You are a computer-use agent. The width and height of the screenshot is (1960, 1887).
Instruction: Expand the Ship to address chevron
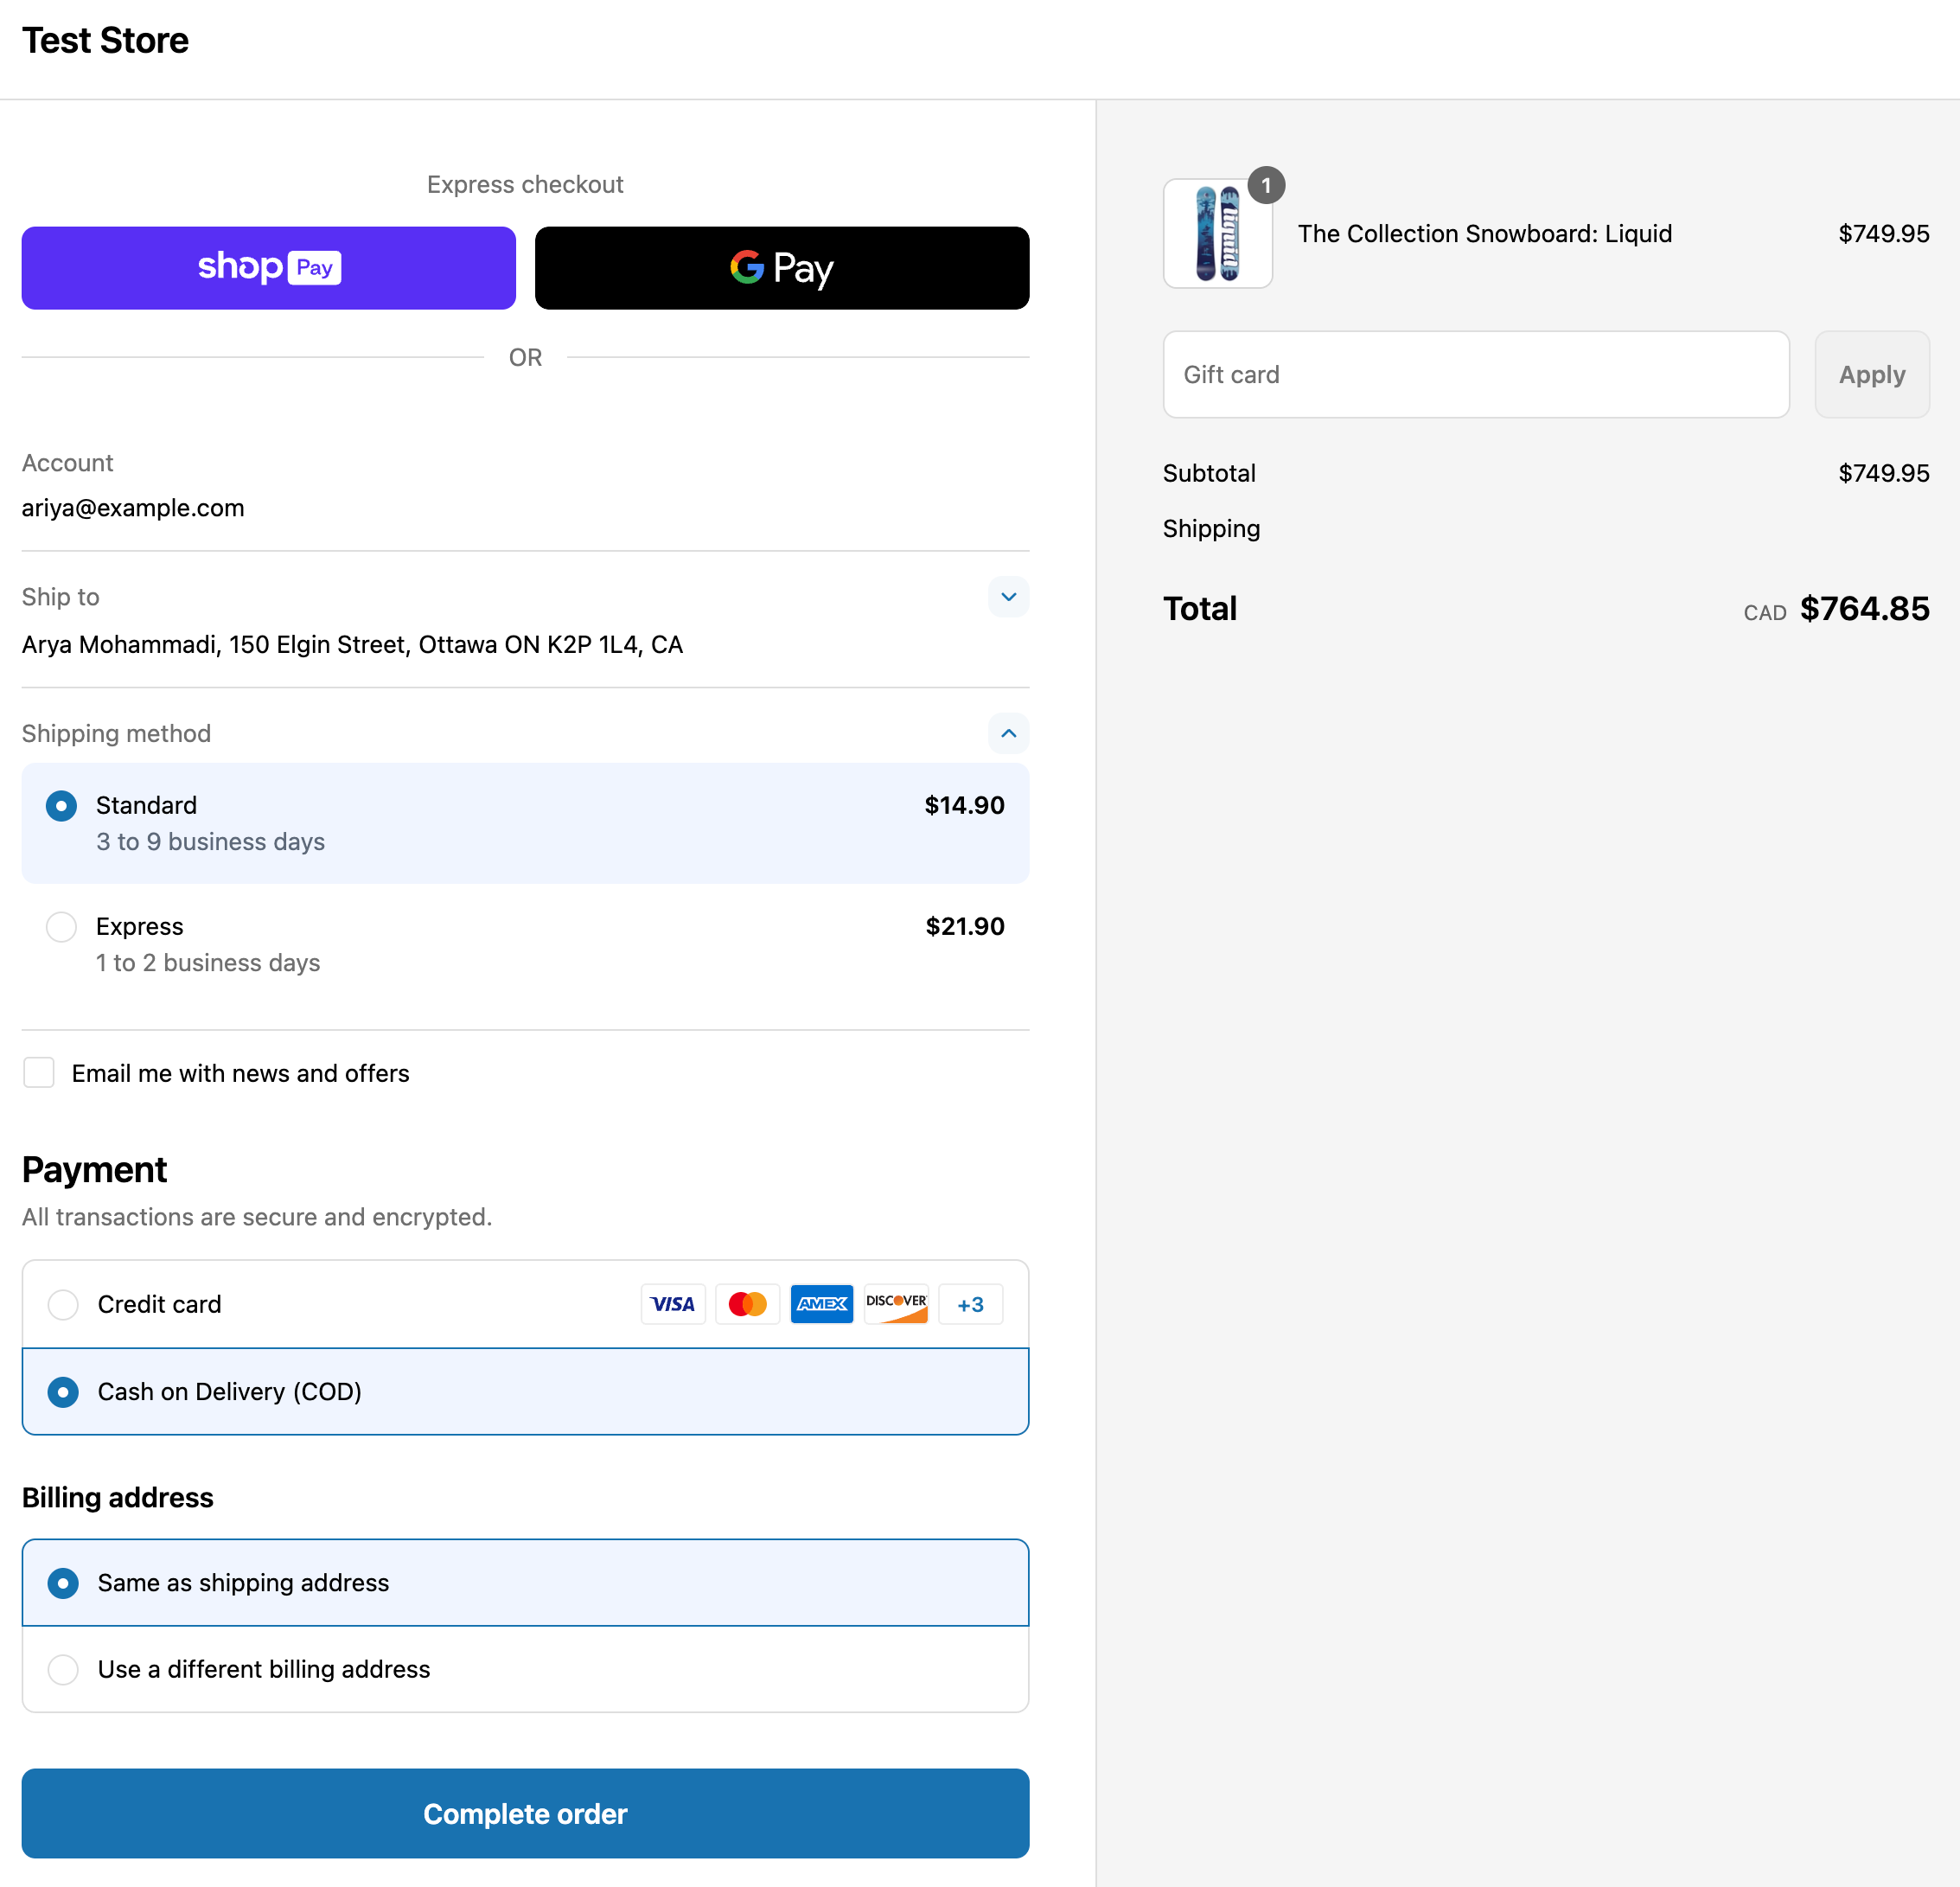click(1008, 597)
